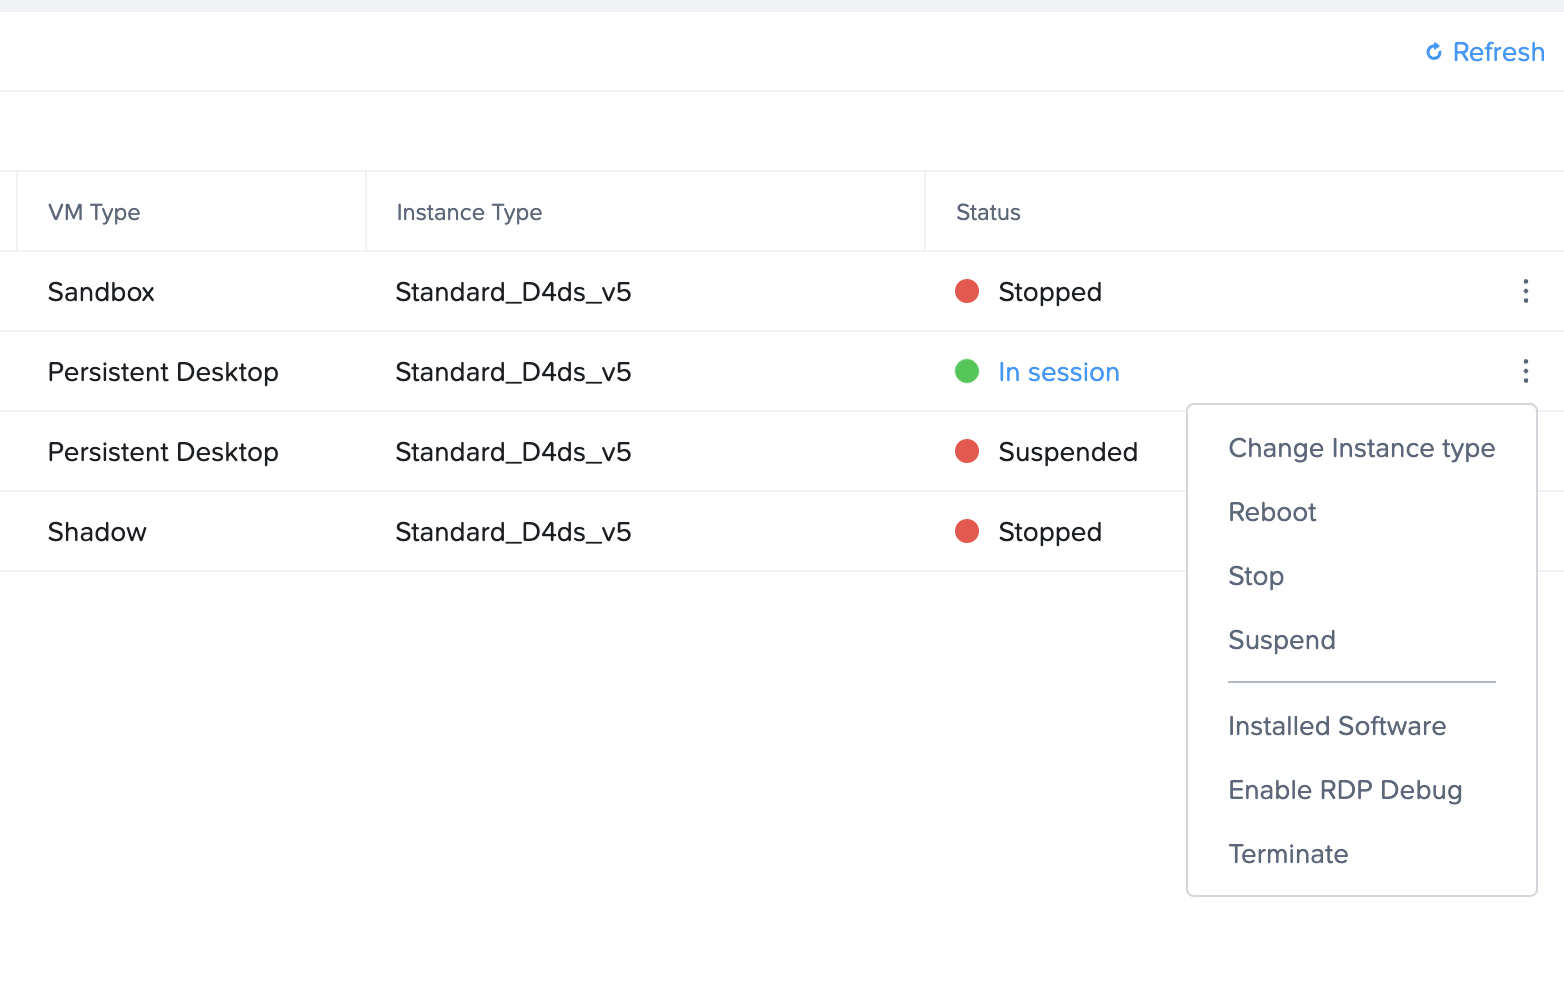
Task: Click the Status column header
Action: [988, 212]
